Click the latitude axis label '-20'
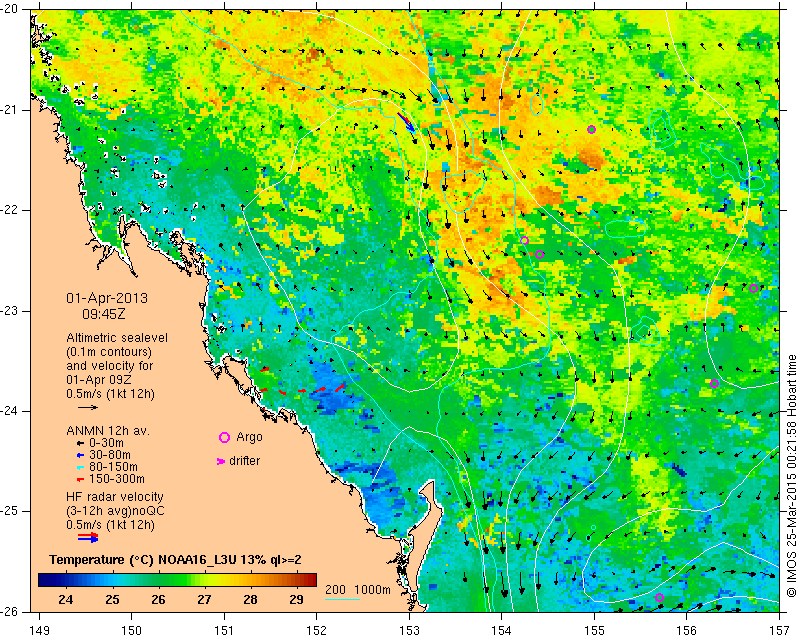This screenshot has height=640, width=800. pos(10,10)
